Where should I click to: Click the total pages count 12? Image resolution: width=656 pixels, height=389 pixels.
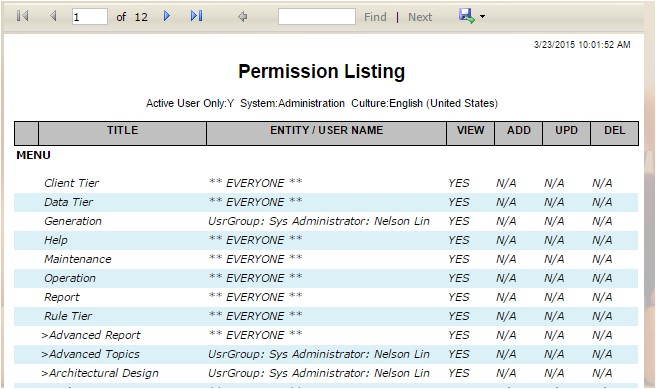(x=141, y=17)
